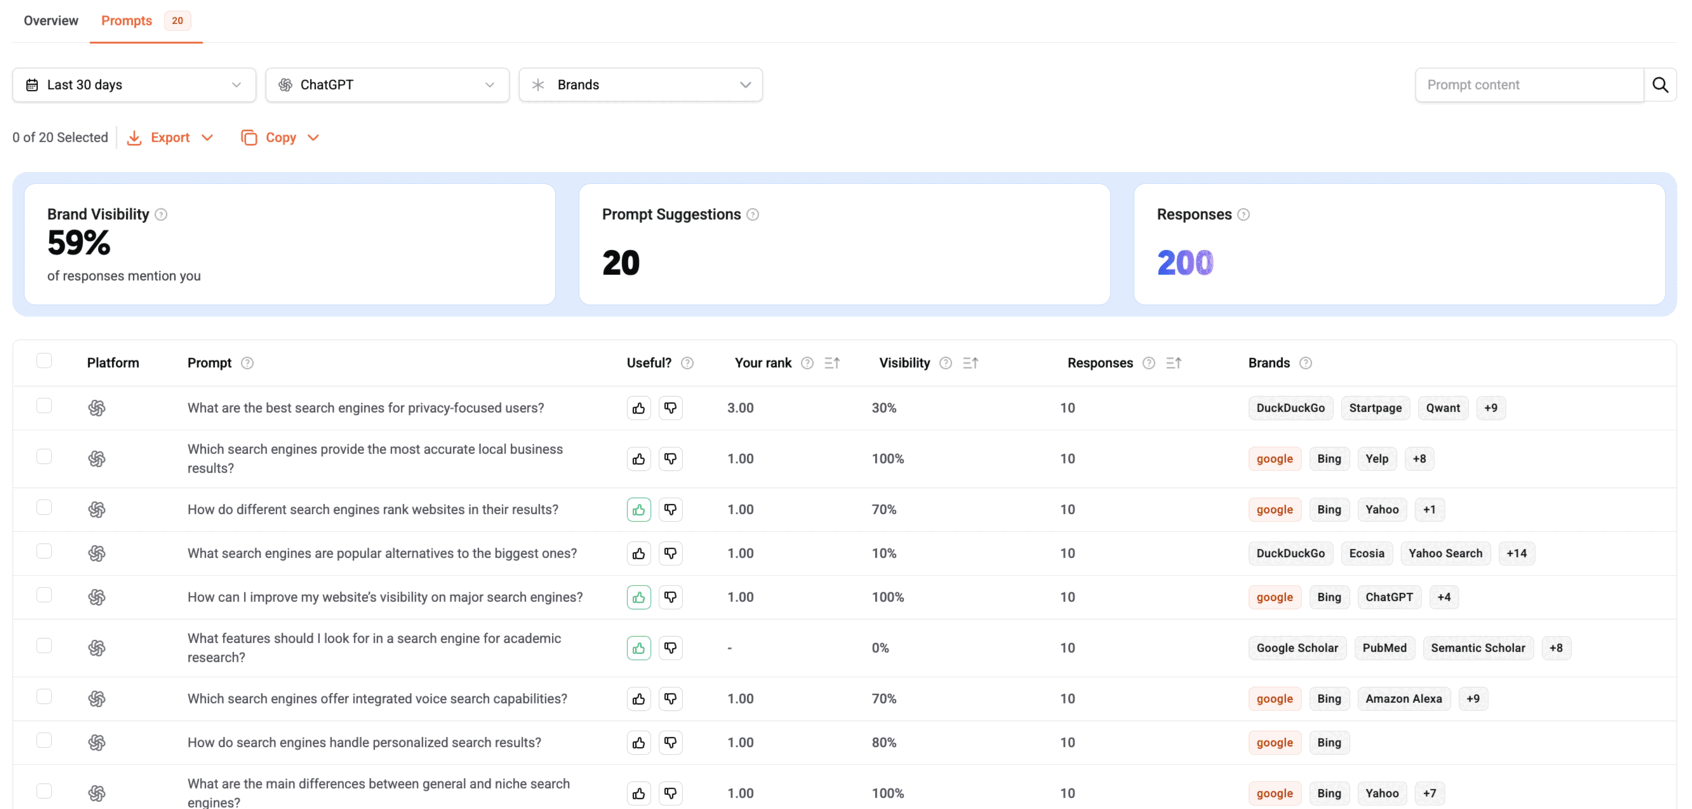This screenshot has width=1692, height=809.
Task: Select the academic research prompt row checkbox
Action: (44, 646)
